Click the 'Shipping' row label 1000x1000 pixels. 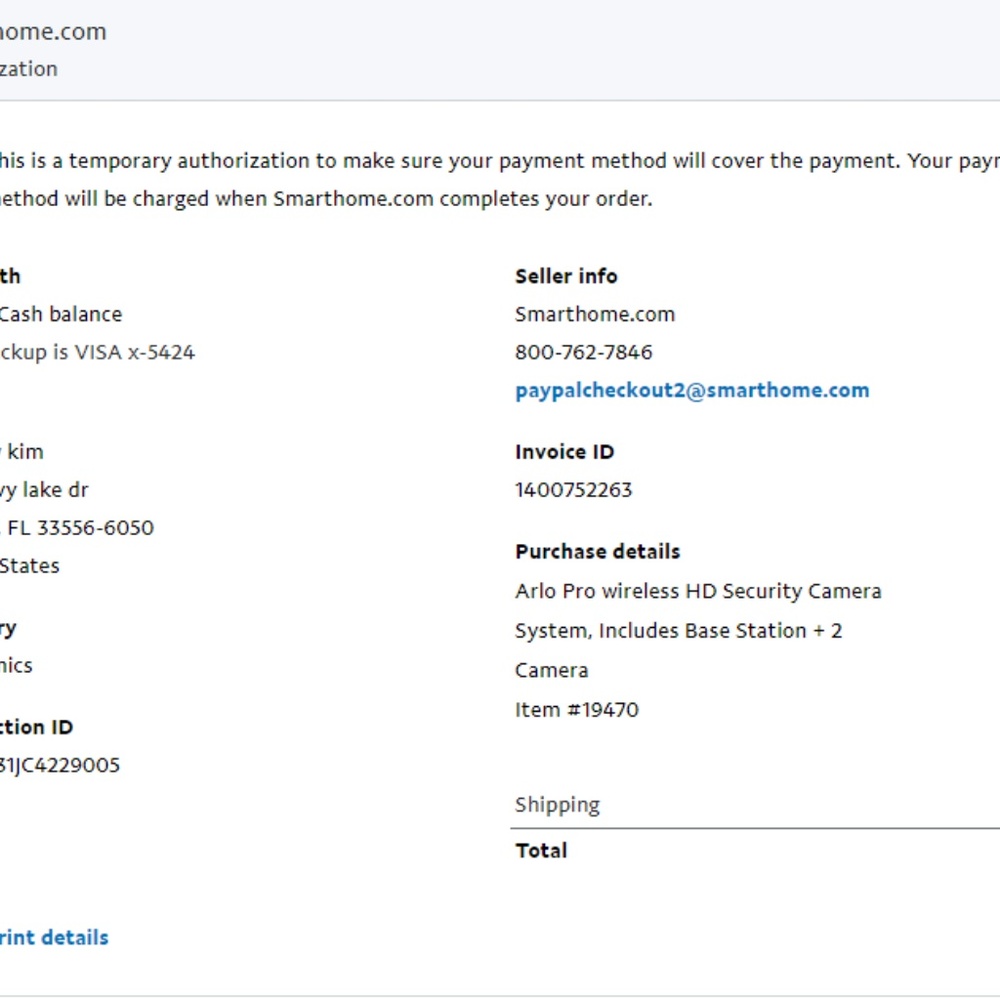(557, 805)
